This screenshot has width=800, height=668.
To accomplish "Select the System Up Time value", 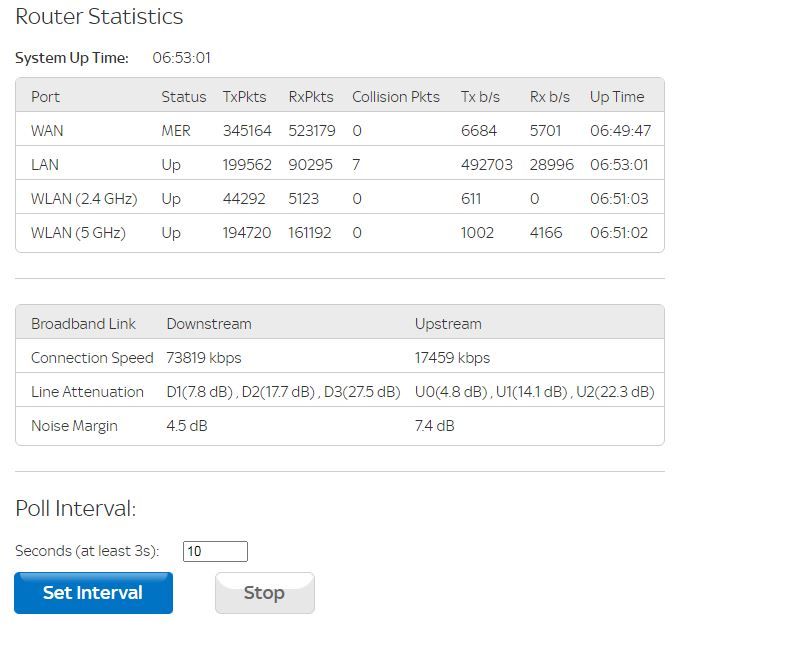I will pos(181,58).
